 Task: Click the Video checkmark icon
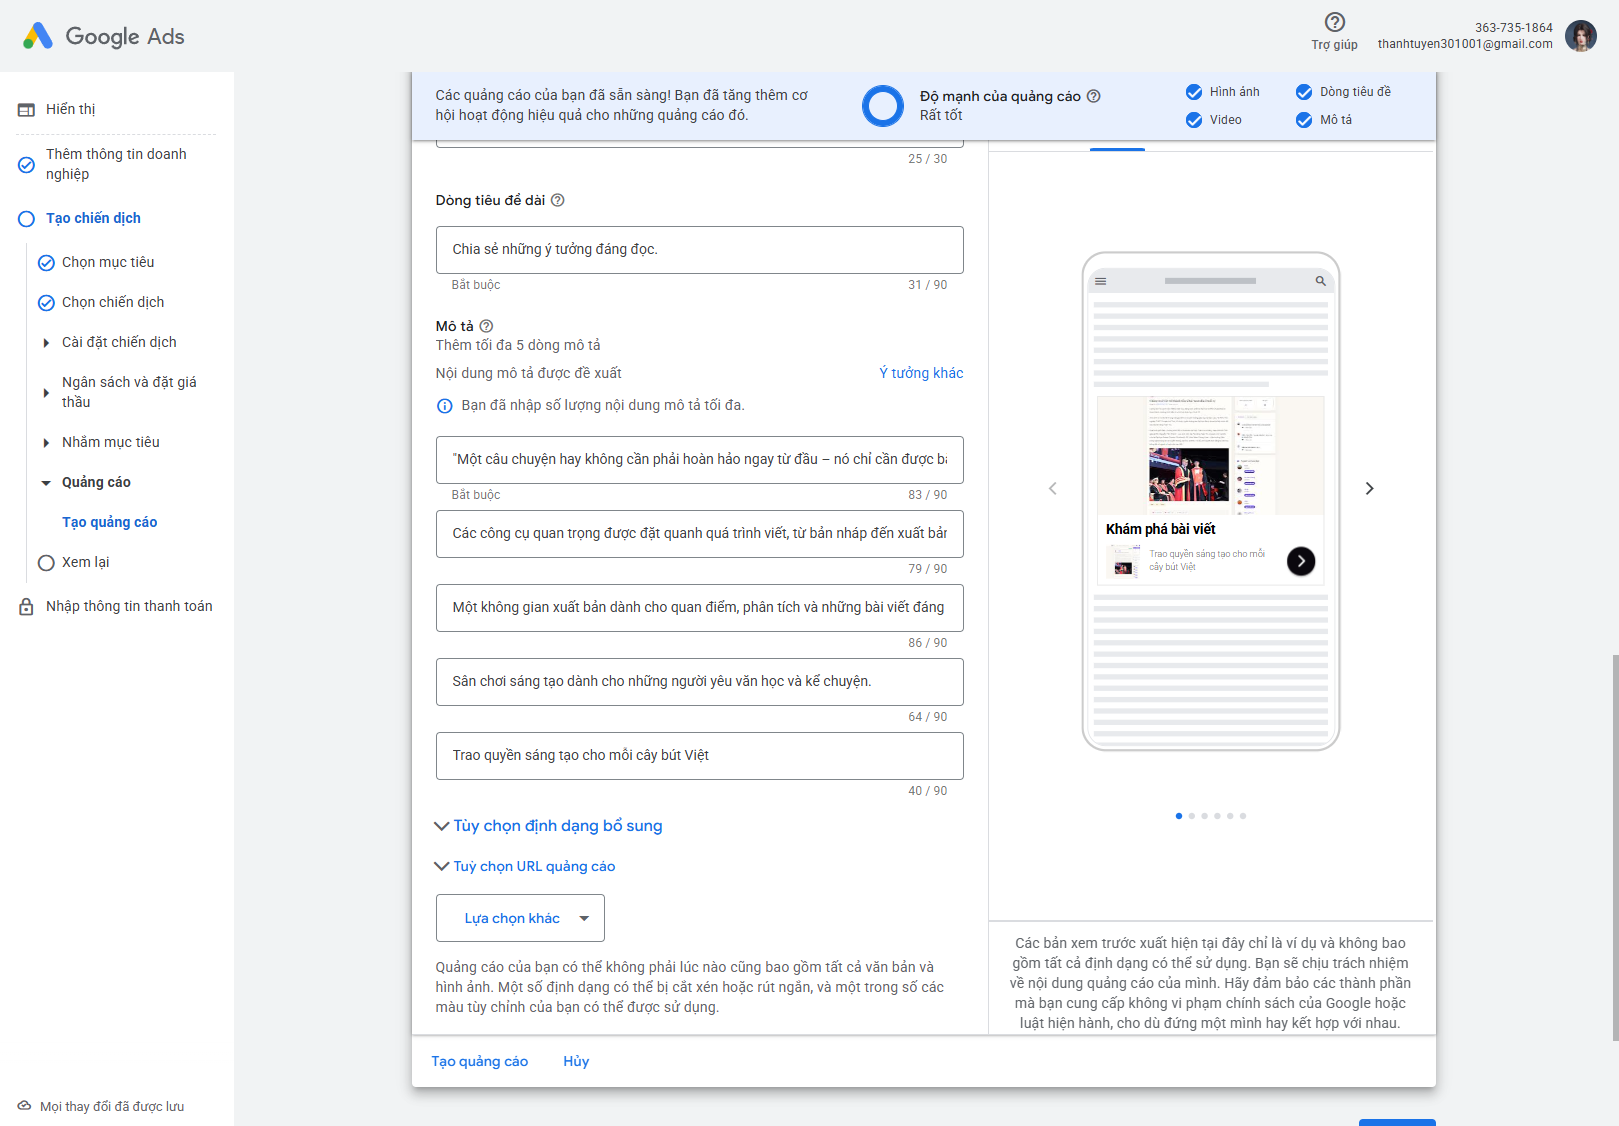[x=1194, y=120]
